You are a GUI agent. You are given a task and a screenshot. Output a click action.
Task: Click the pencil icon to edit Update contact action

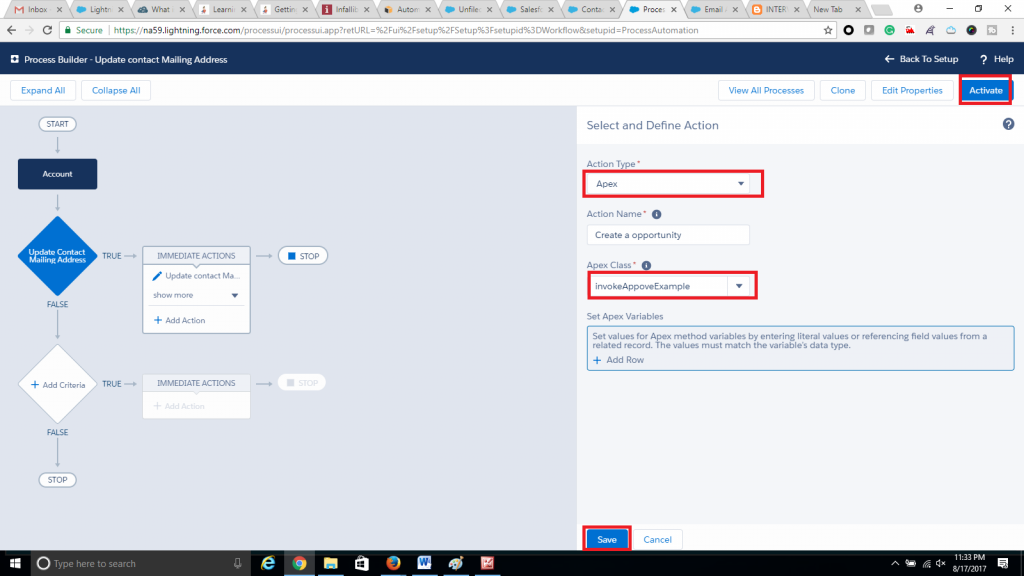point(157,275)
